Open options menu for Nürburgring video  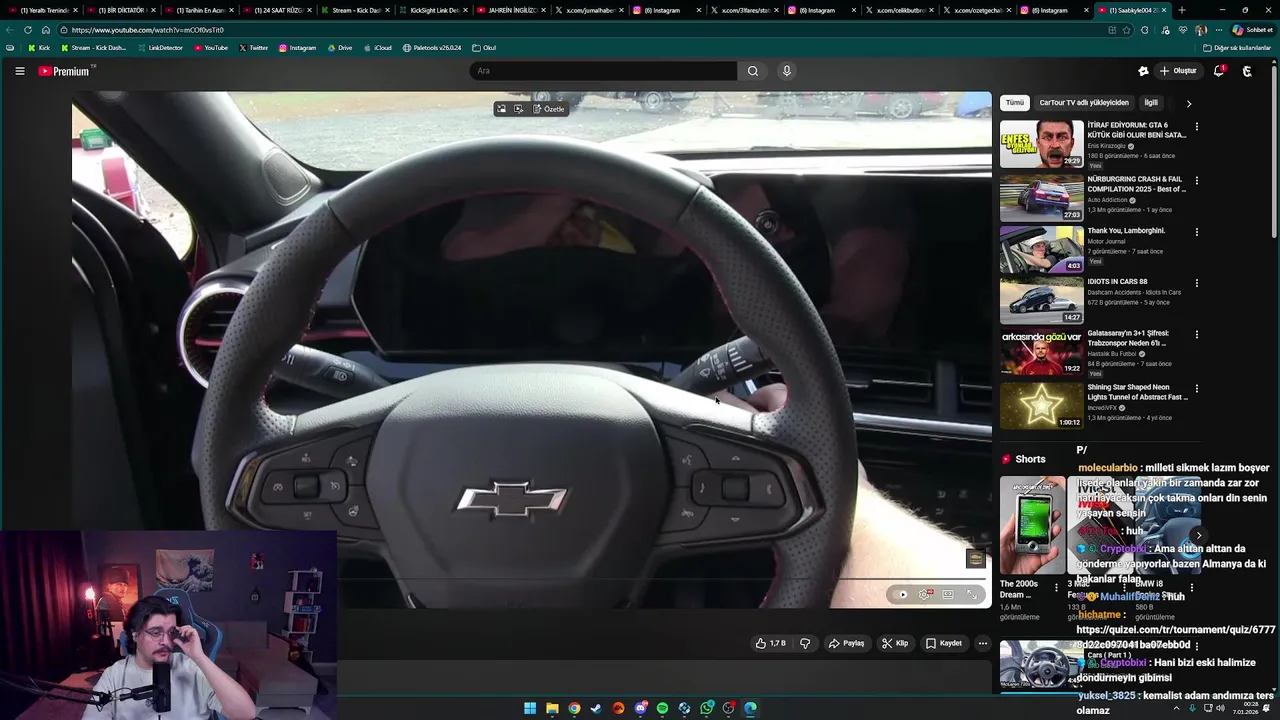[x=1196, y=180]
